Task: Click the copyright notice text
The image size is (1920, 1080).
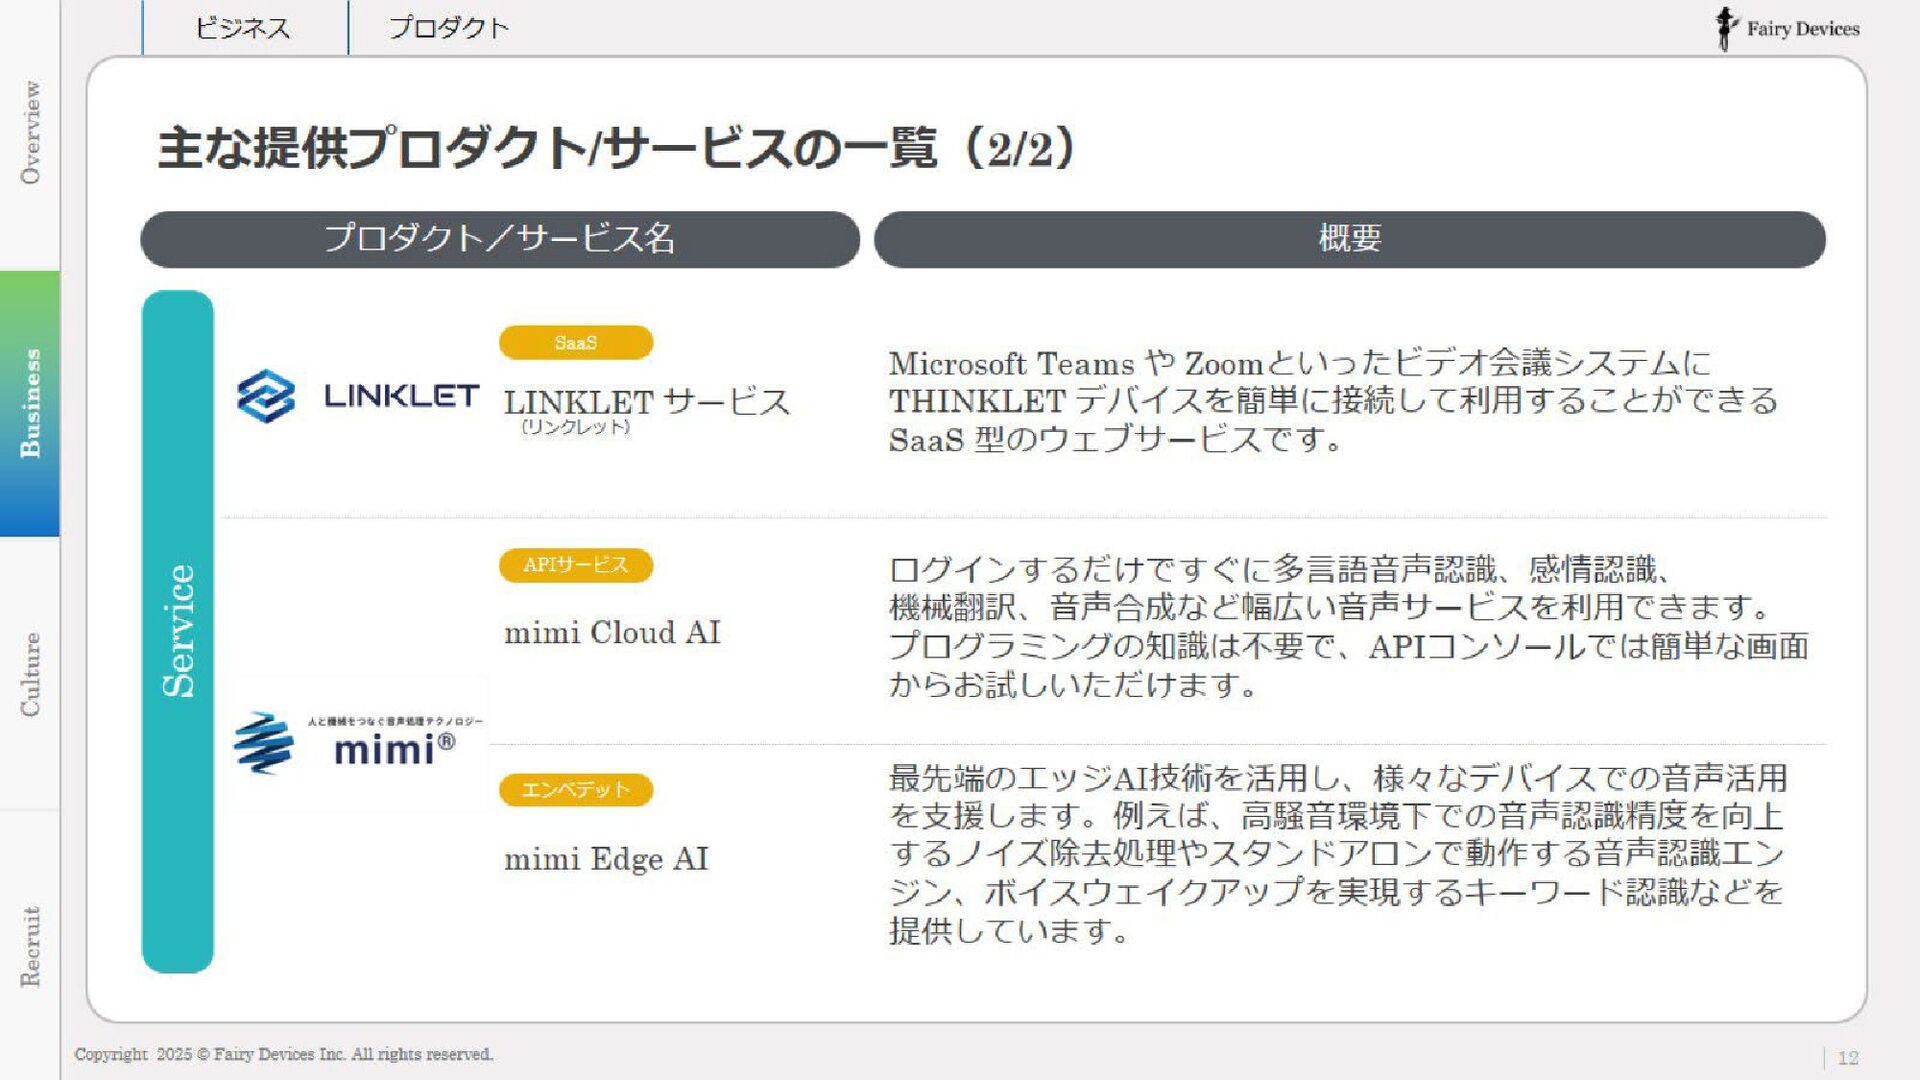Action: pyautogui.click(x=284, y=1054)
